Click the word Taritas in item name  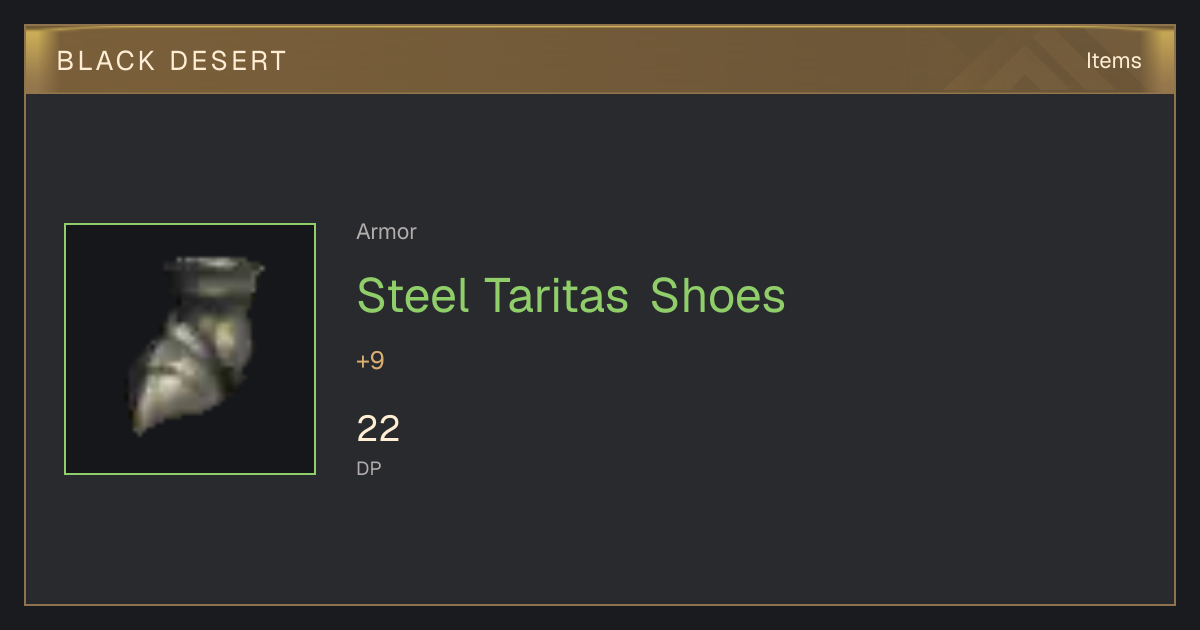(x=557, y=295)
